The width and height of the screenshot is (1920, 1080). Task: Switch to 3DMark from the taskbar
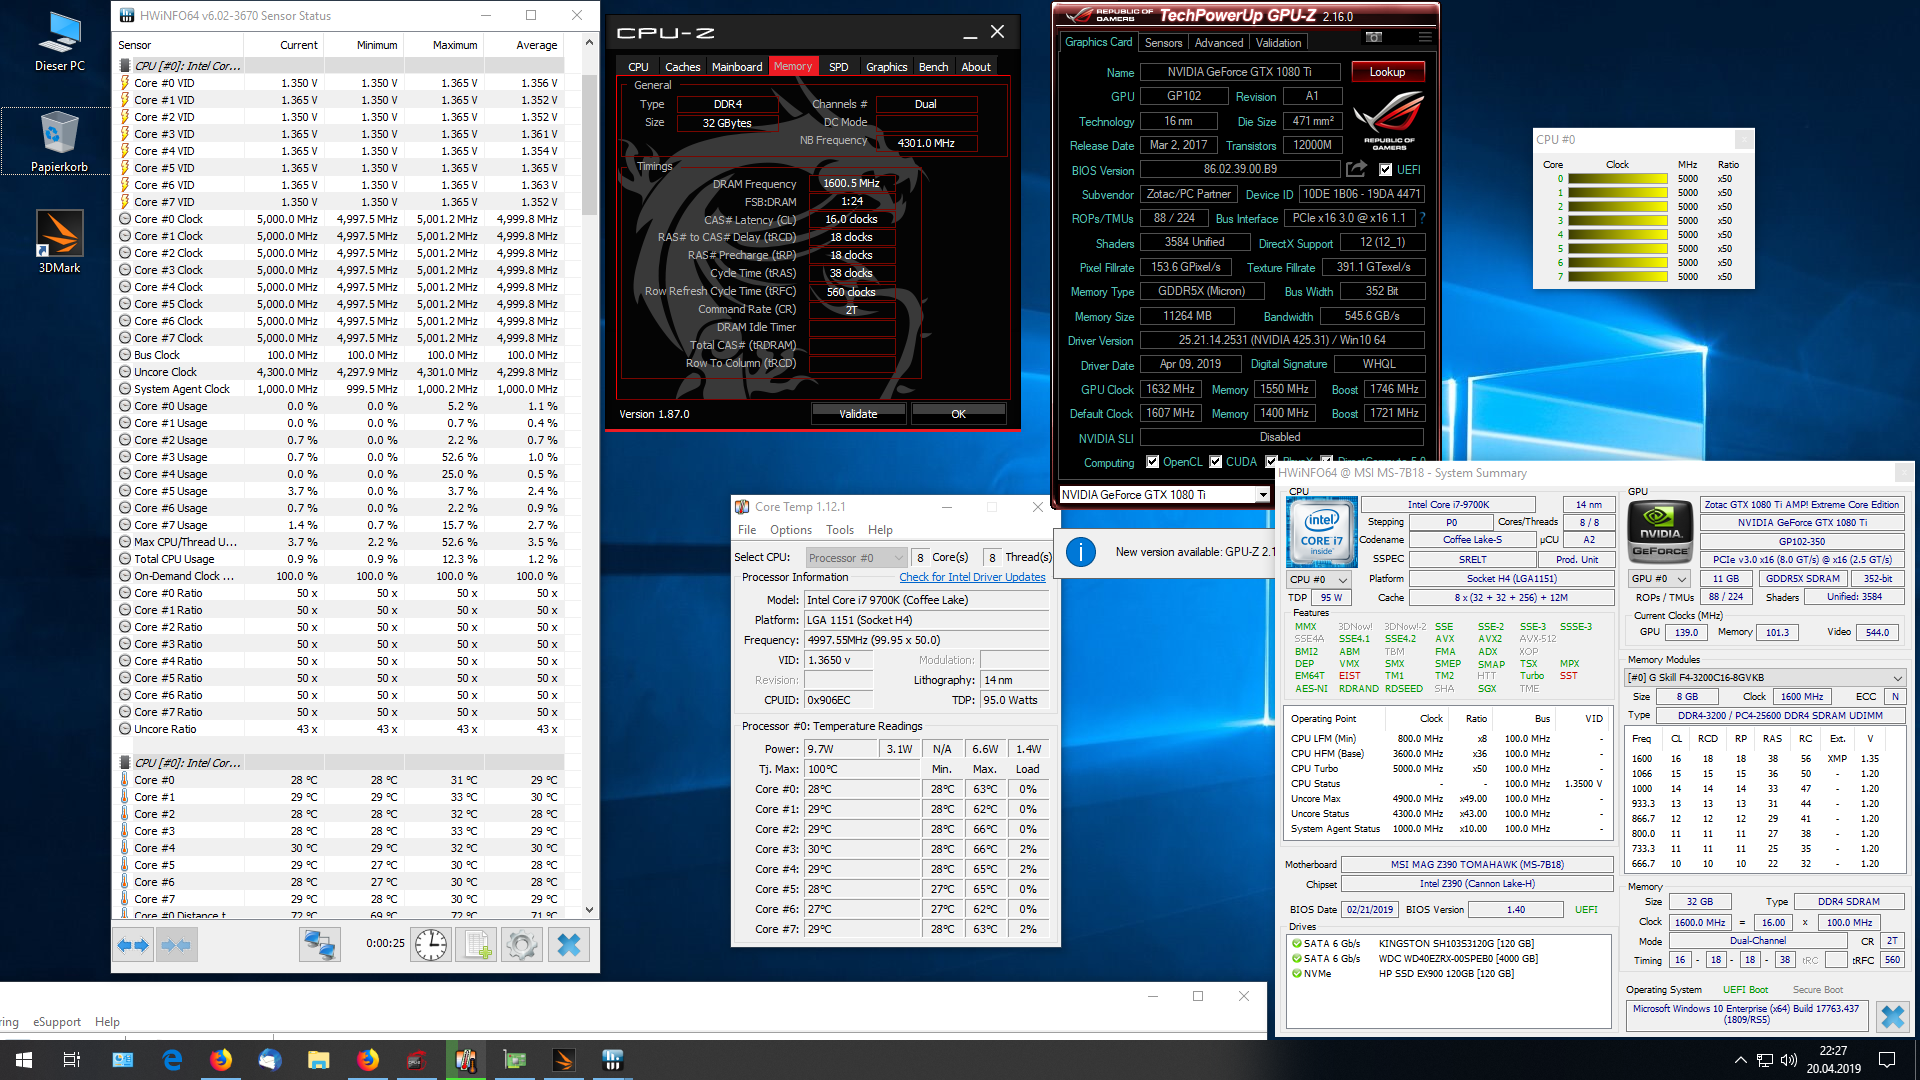coord(563,1060)
